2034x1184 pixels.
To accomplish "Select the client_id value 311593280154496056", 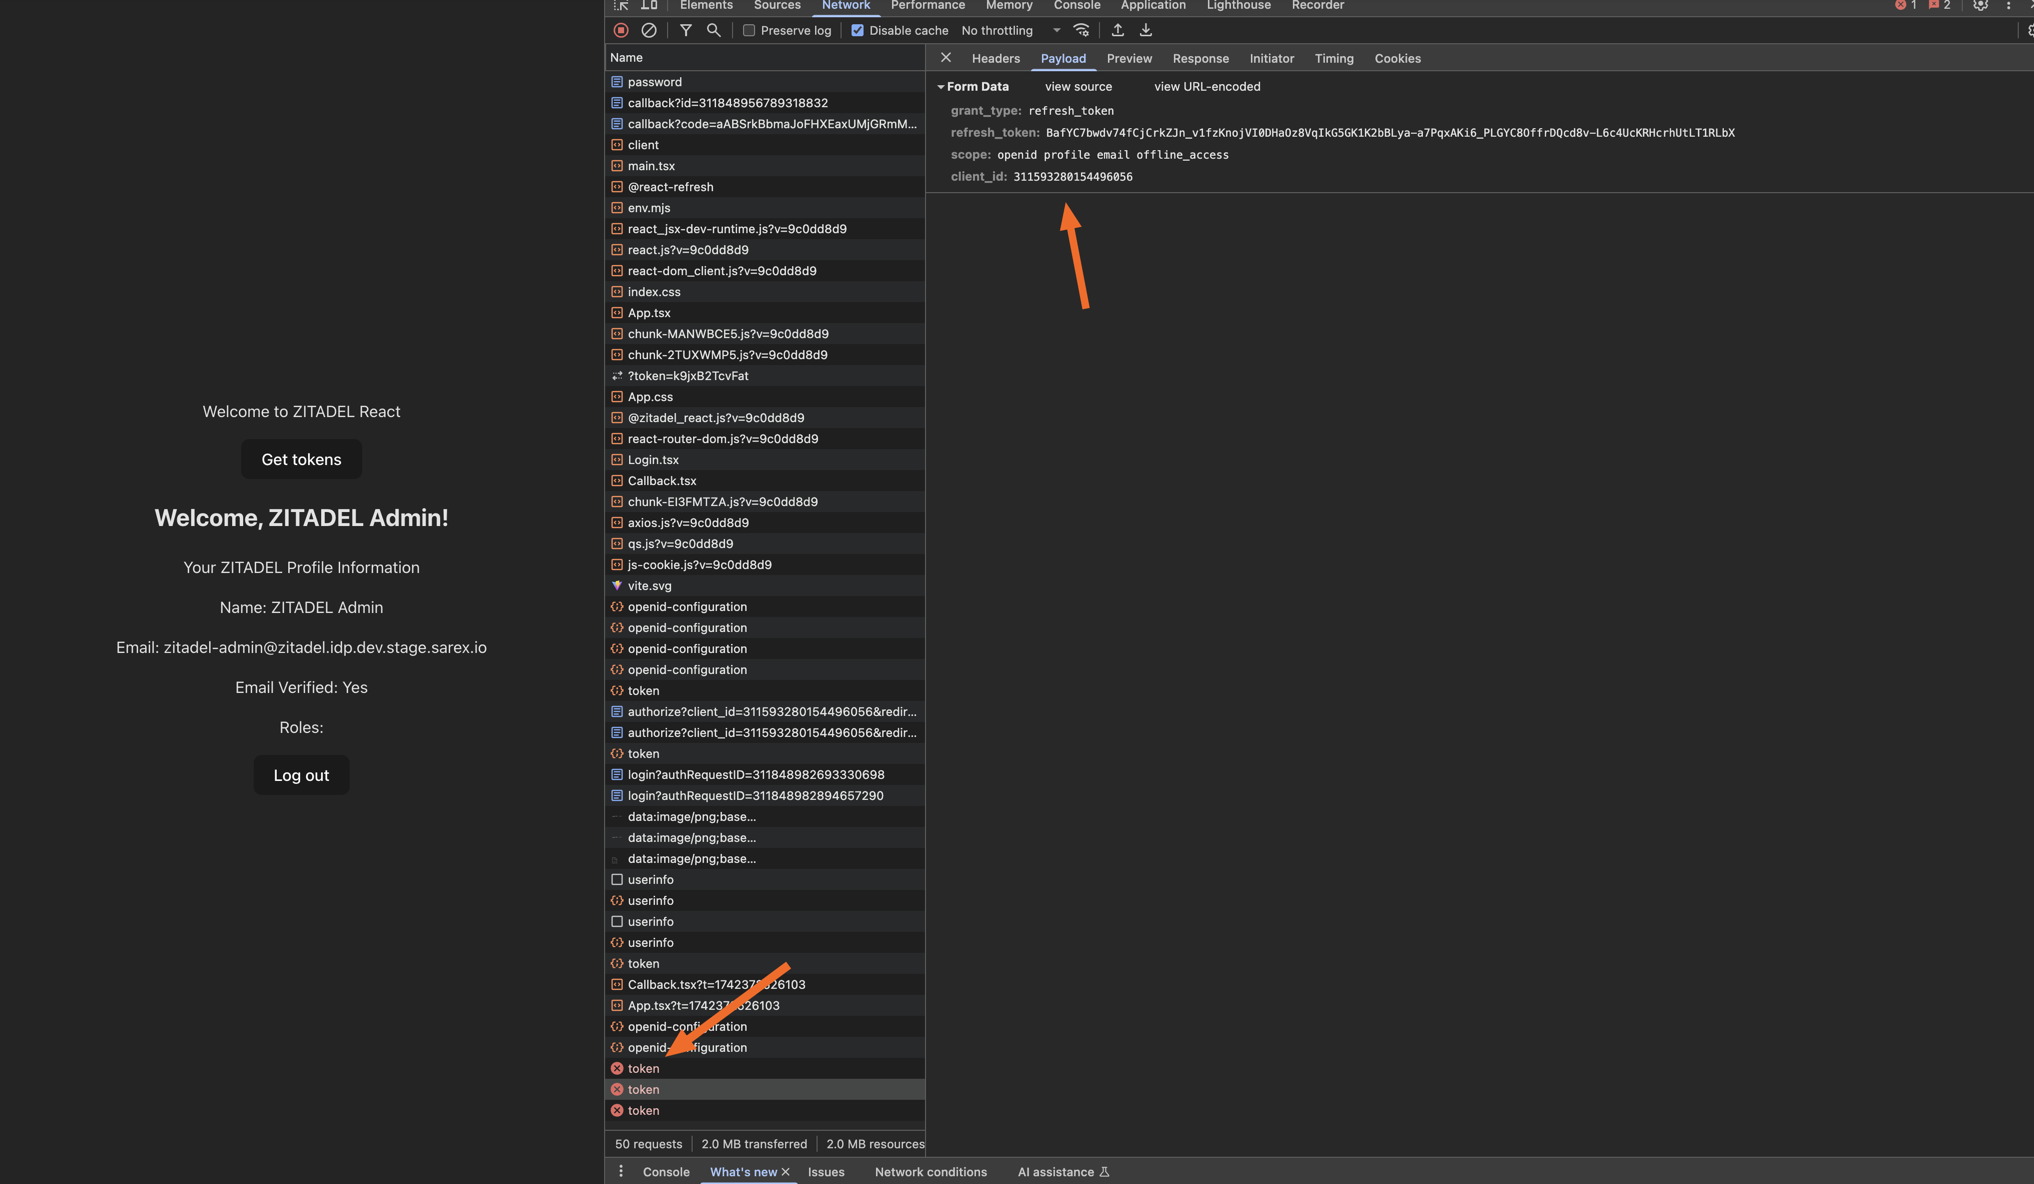I will tap(1073, 177).
